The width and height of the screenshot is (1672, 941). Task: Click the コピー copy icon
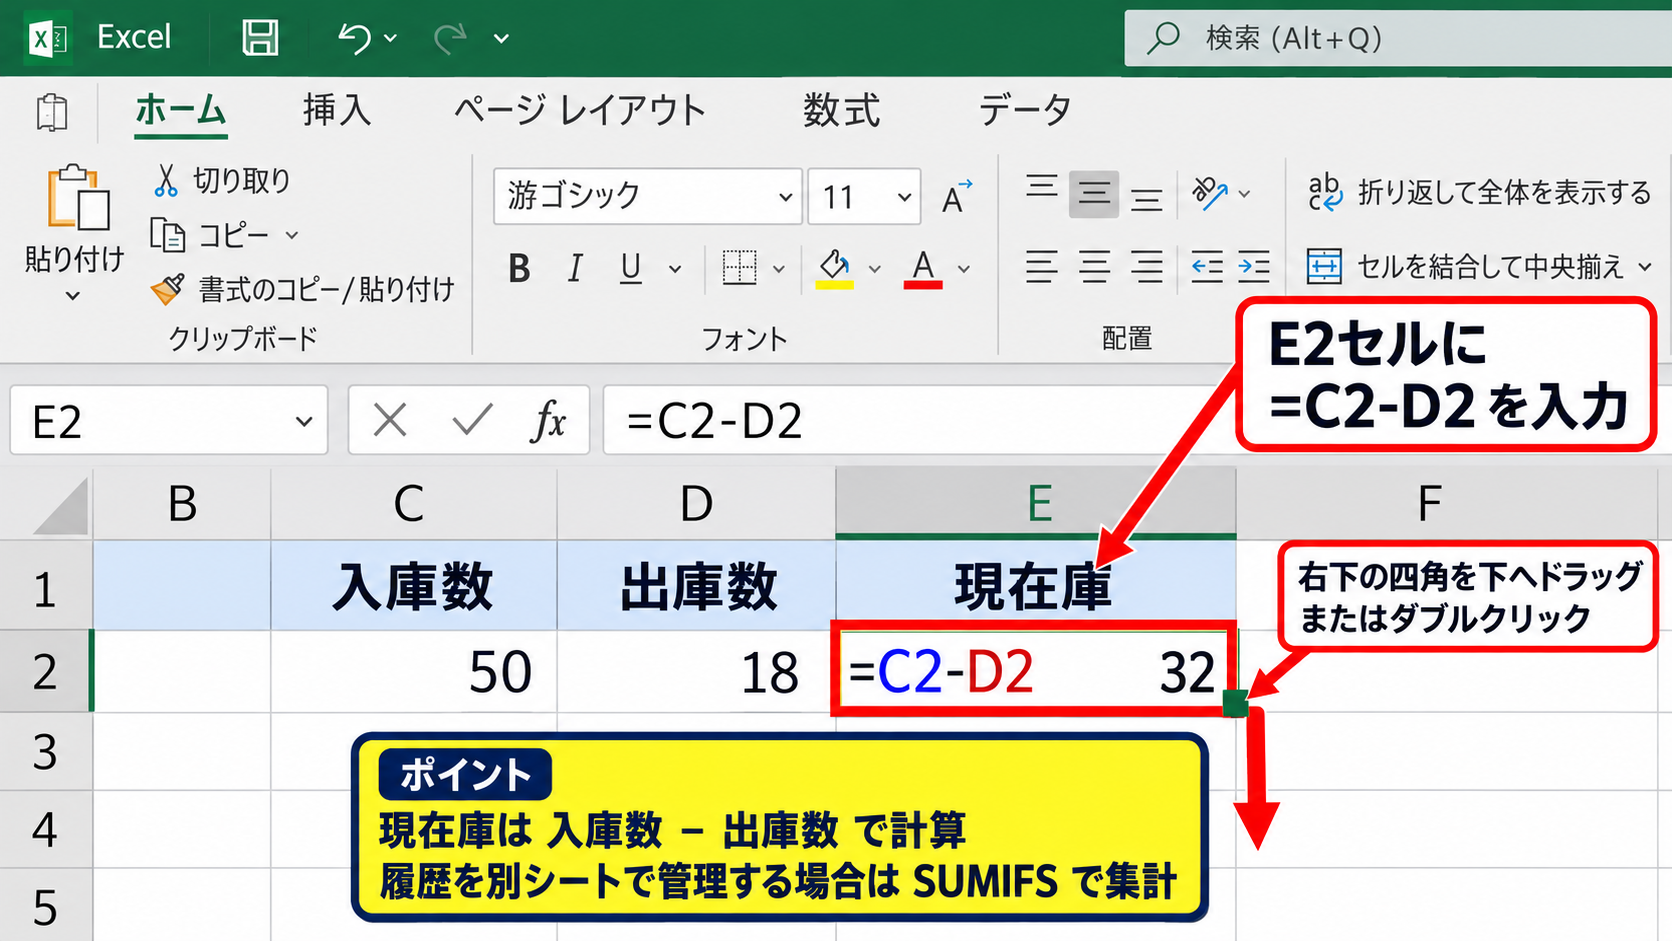pos(167,235)
